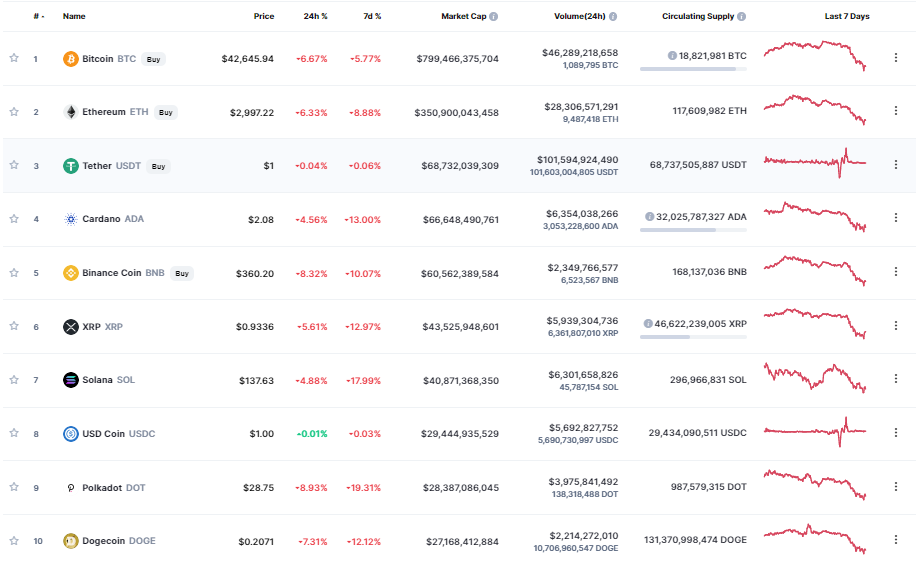917x567 pixels.
Task: Sort by Price column header
Action: pyautogui.click(x=264, y=16)
